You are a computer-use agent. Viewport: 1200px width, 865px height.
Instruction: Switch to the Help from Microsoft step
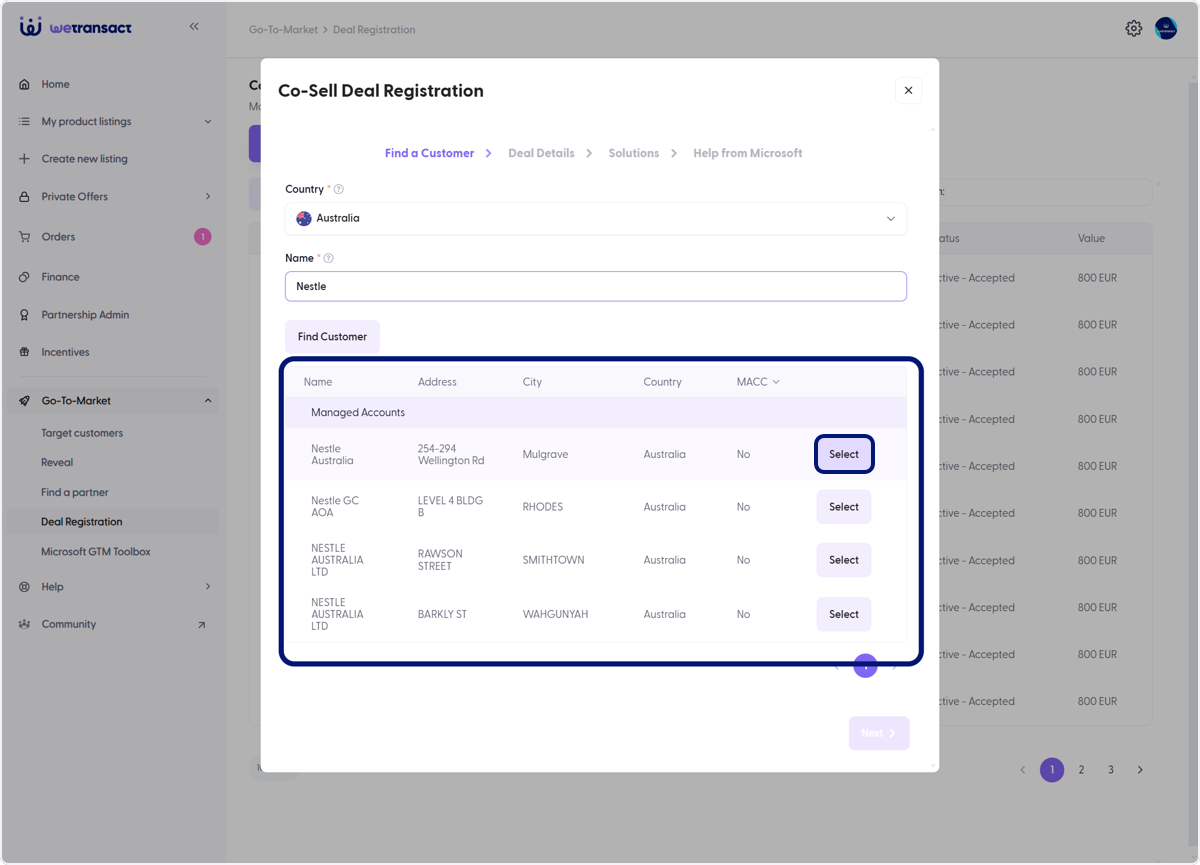(x=748, y=153)
